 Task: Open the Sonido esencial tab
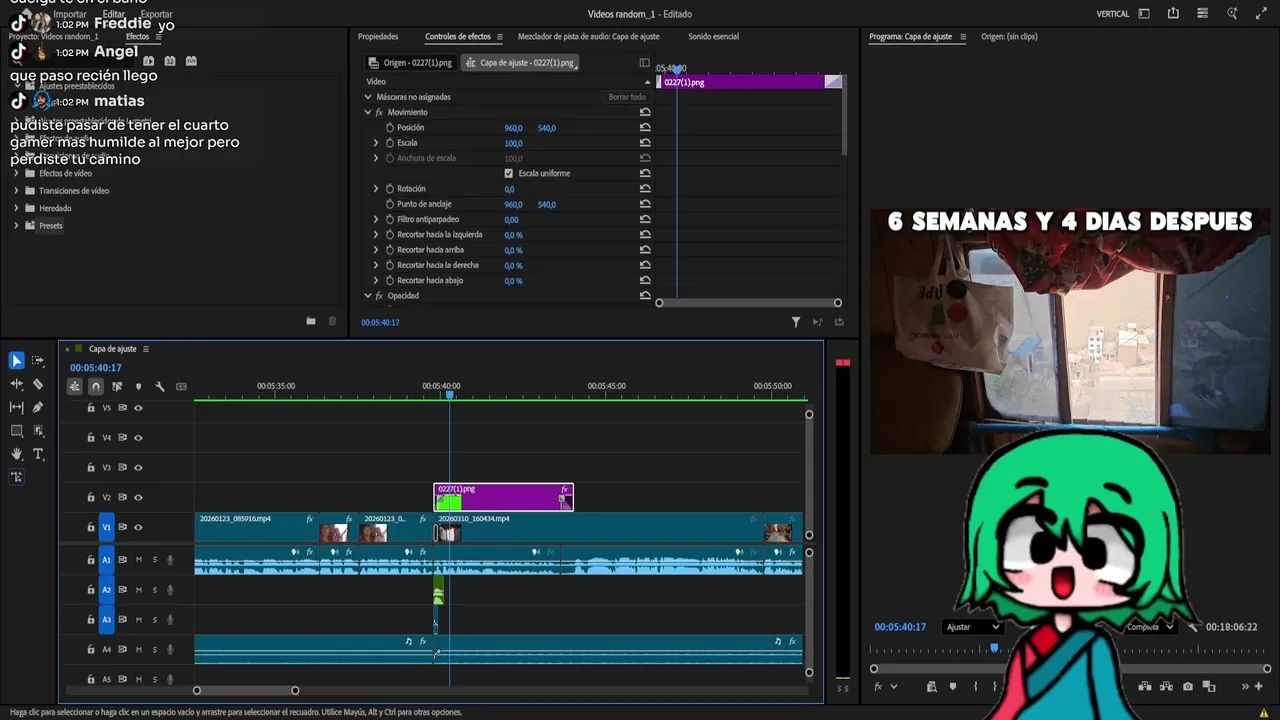tap(713, 37)
